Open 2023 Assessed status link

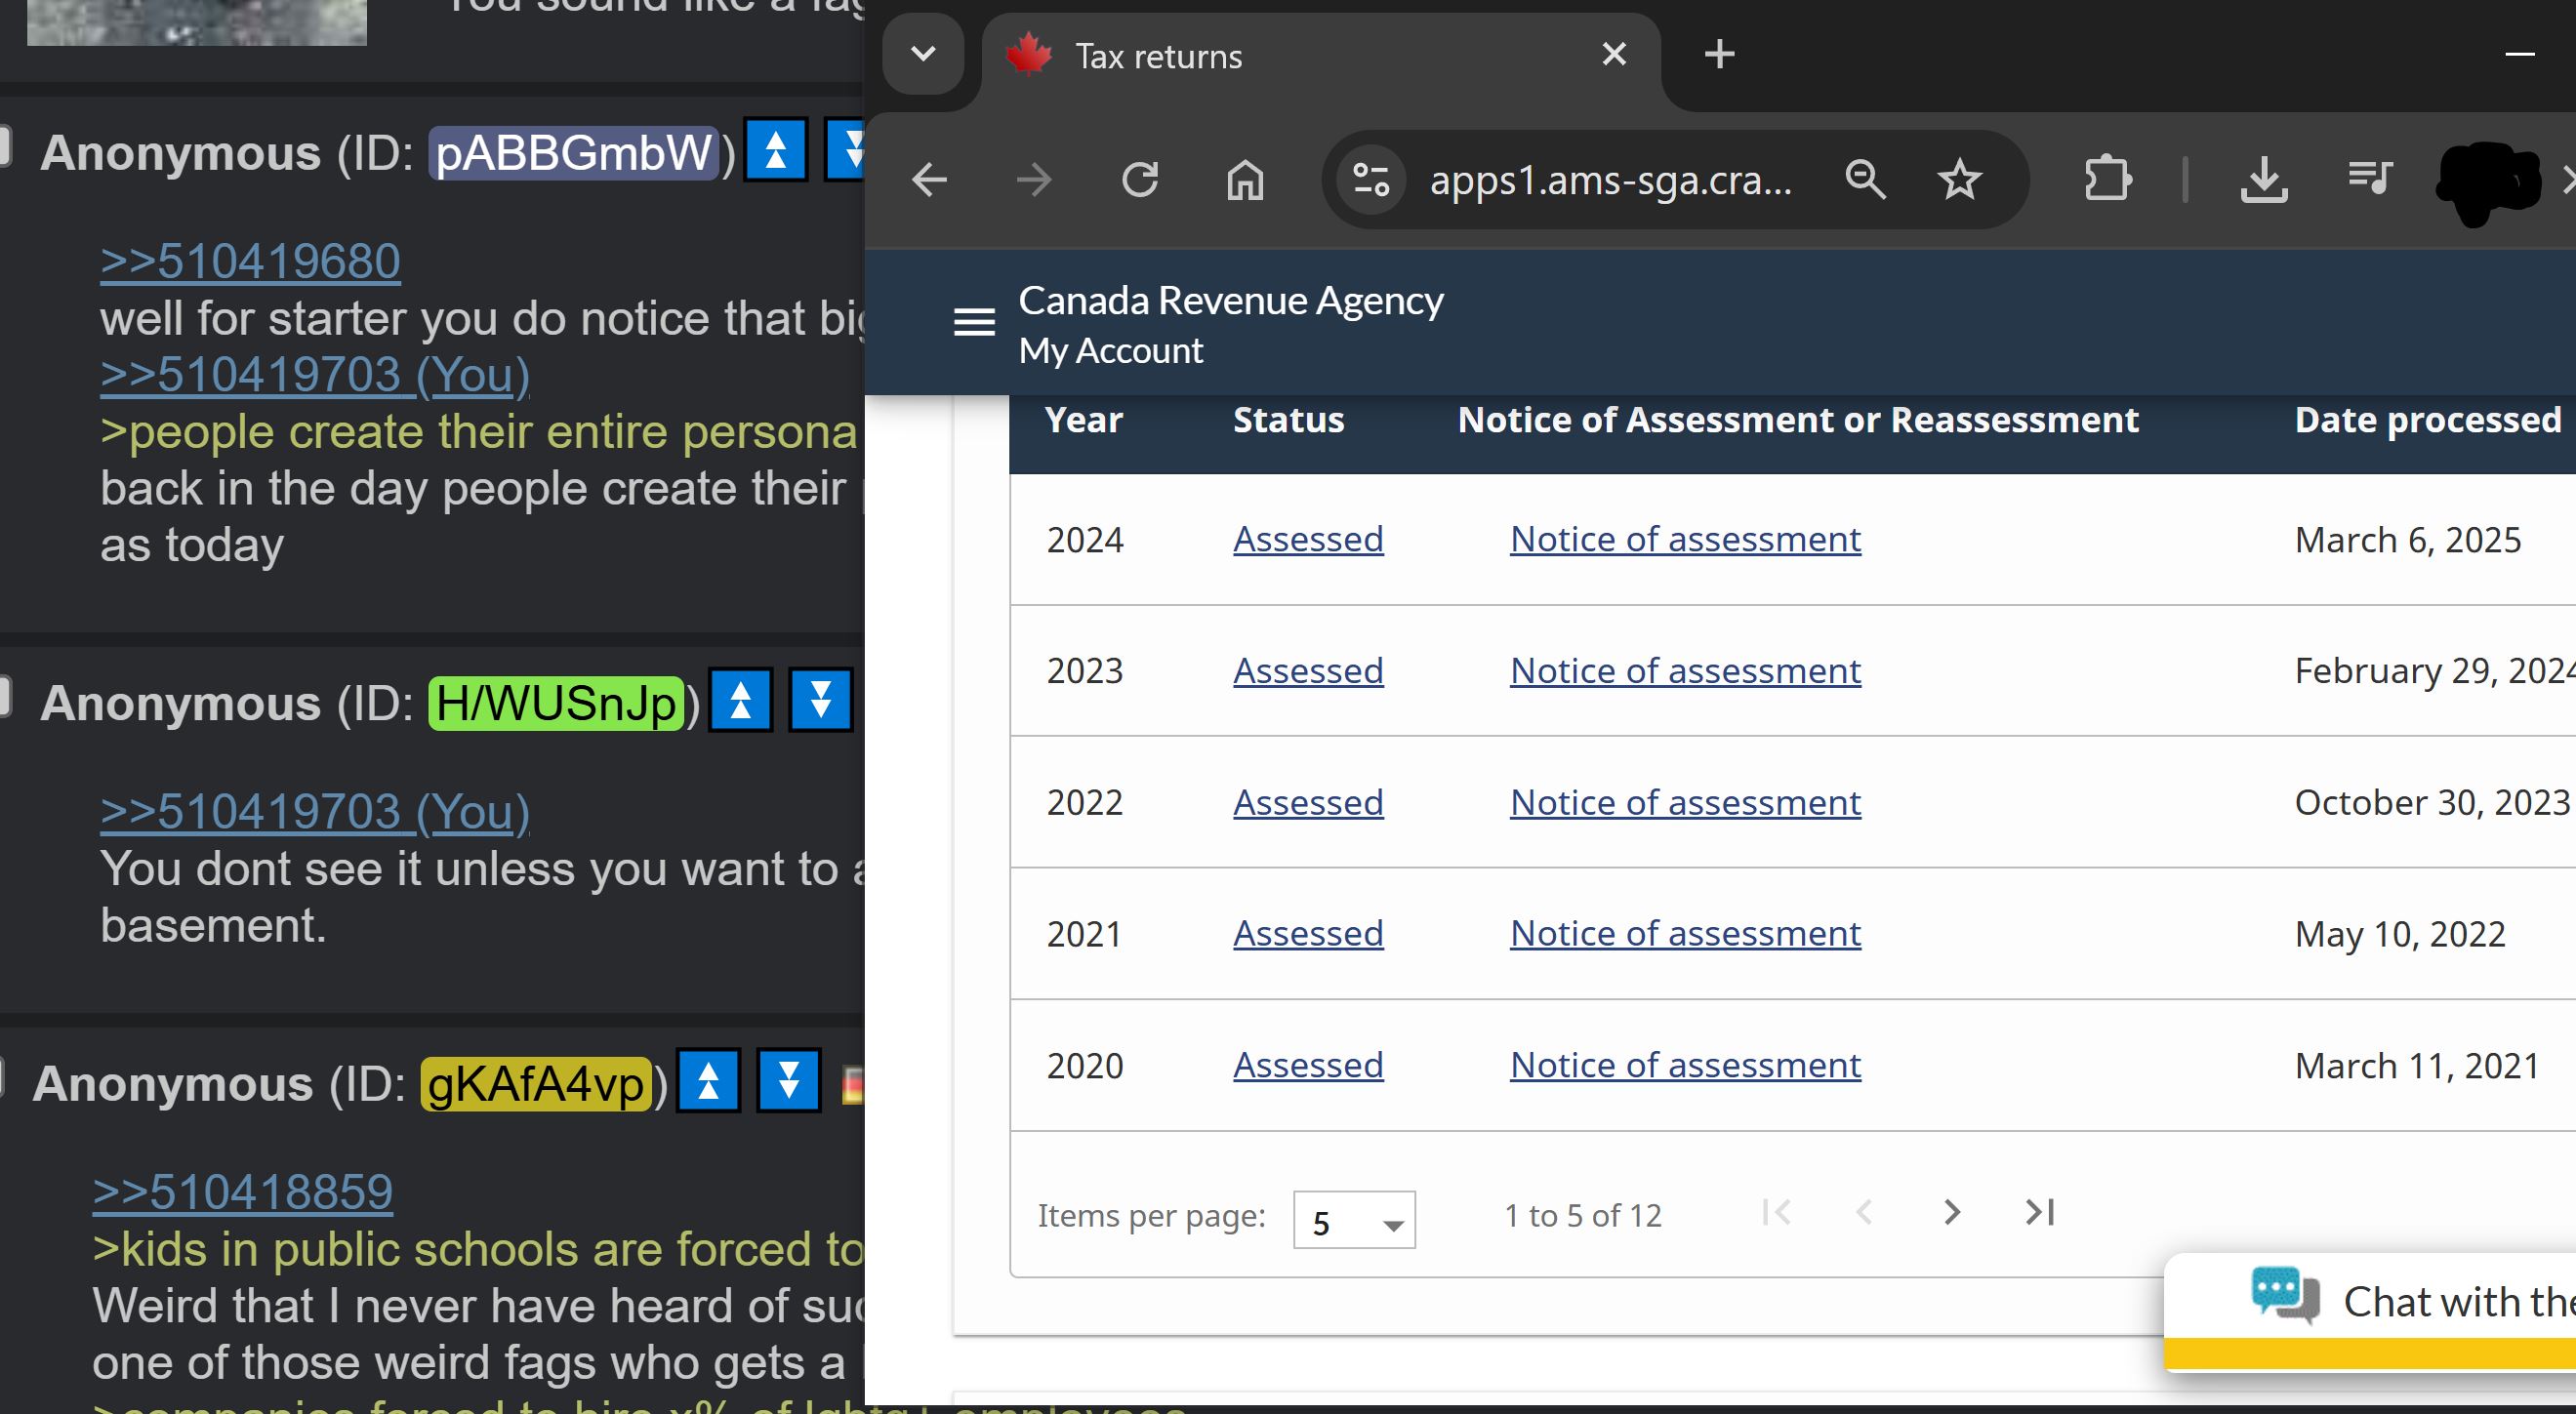tap(1308, 670)
